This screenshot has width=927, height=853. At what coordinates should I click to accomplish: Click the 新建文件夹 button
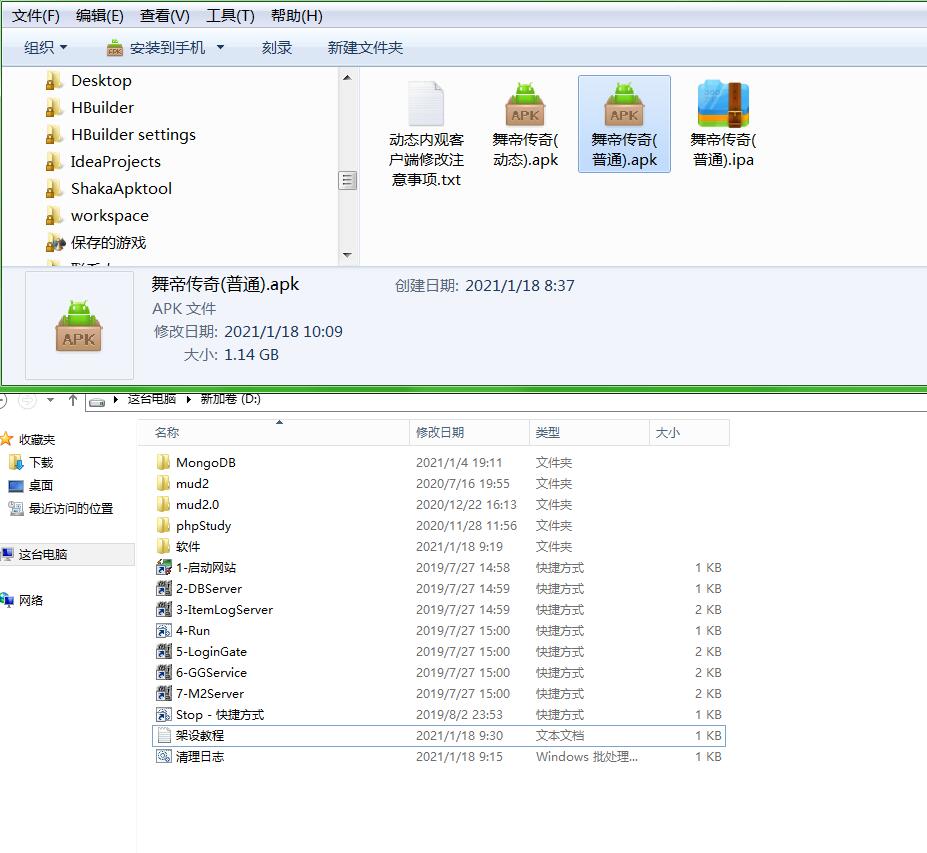click(365, 48)
